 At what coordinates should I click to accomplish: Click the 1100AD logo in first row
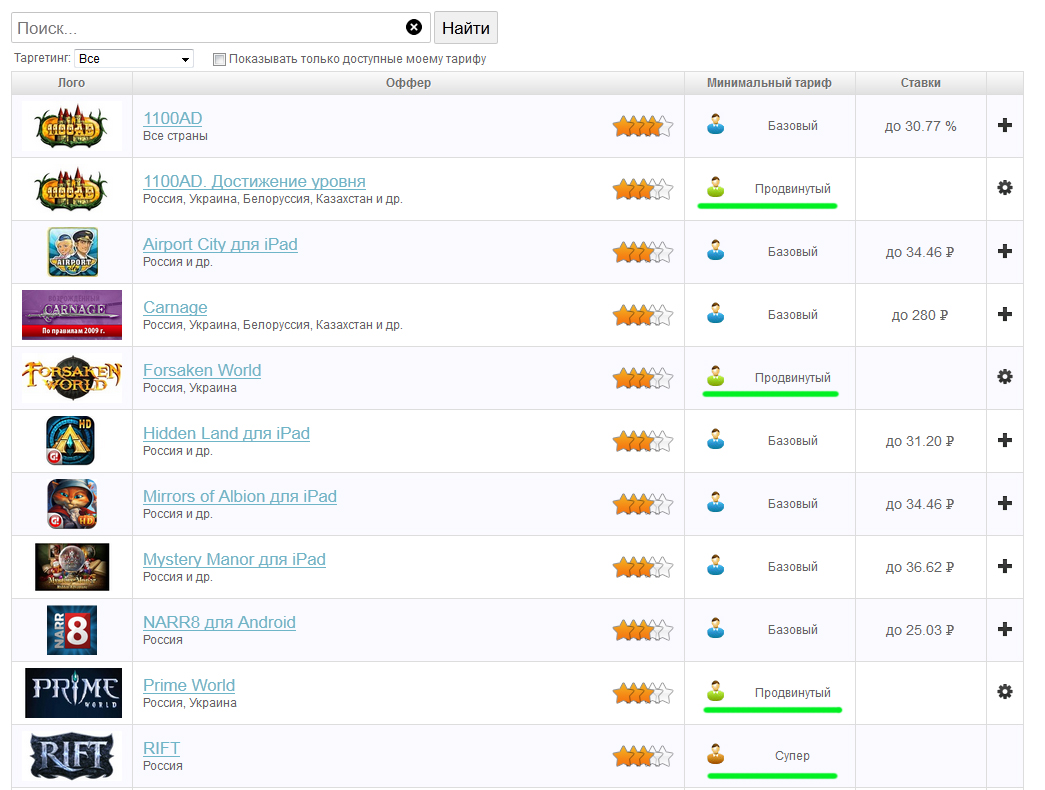[x=71, y=126]
